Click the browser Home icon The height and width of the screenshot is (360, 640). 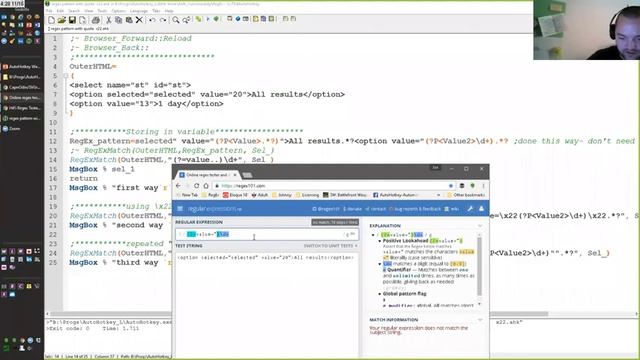[x=206, y=186]
